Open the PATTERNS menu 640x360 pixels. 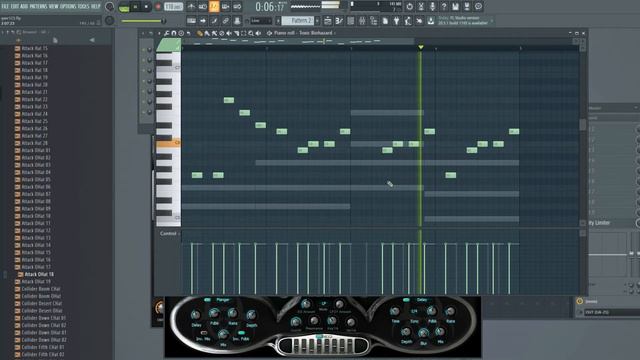tap(38, 7)
